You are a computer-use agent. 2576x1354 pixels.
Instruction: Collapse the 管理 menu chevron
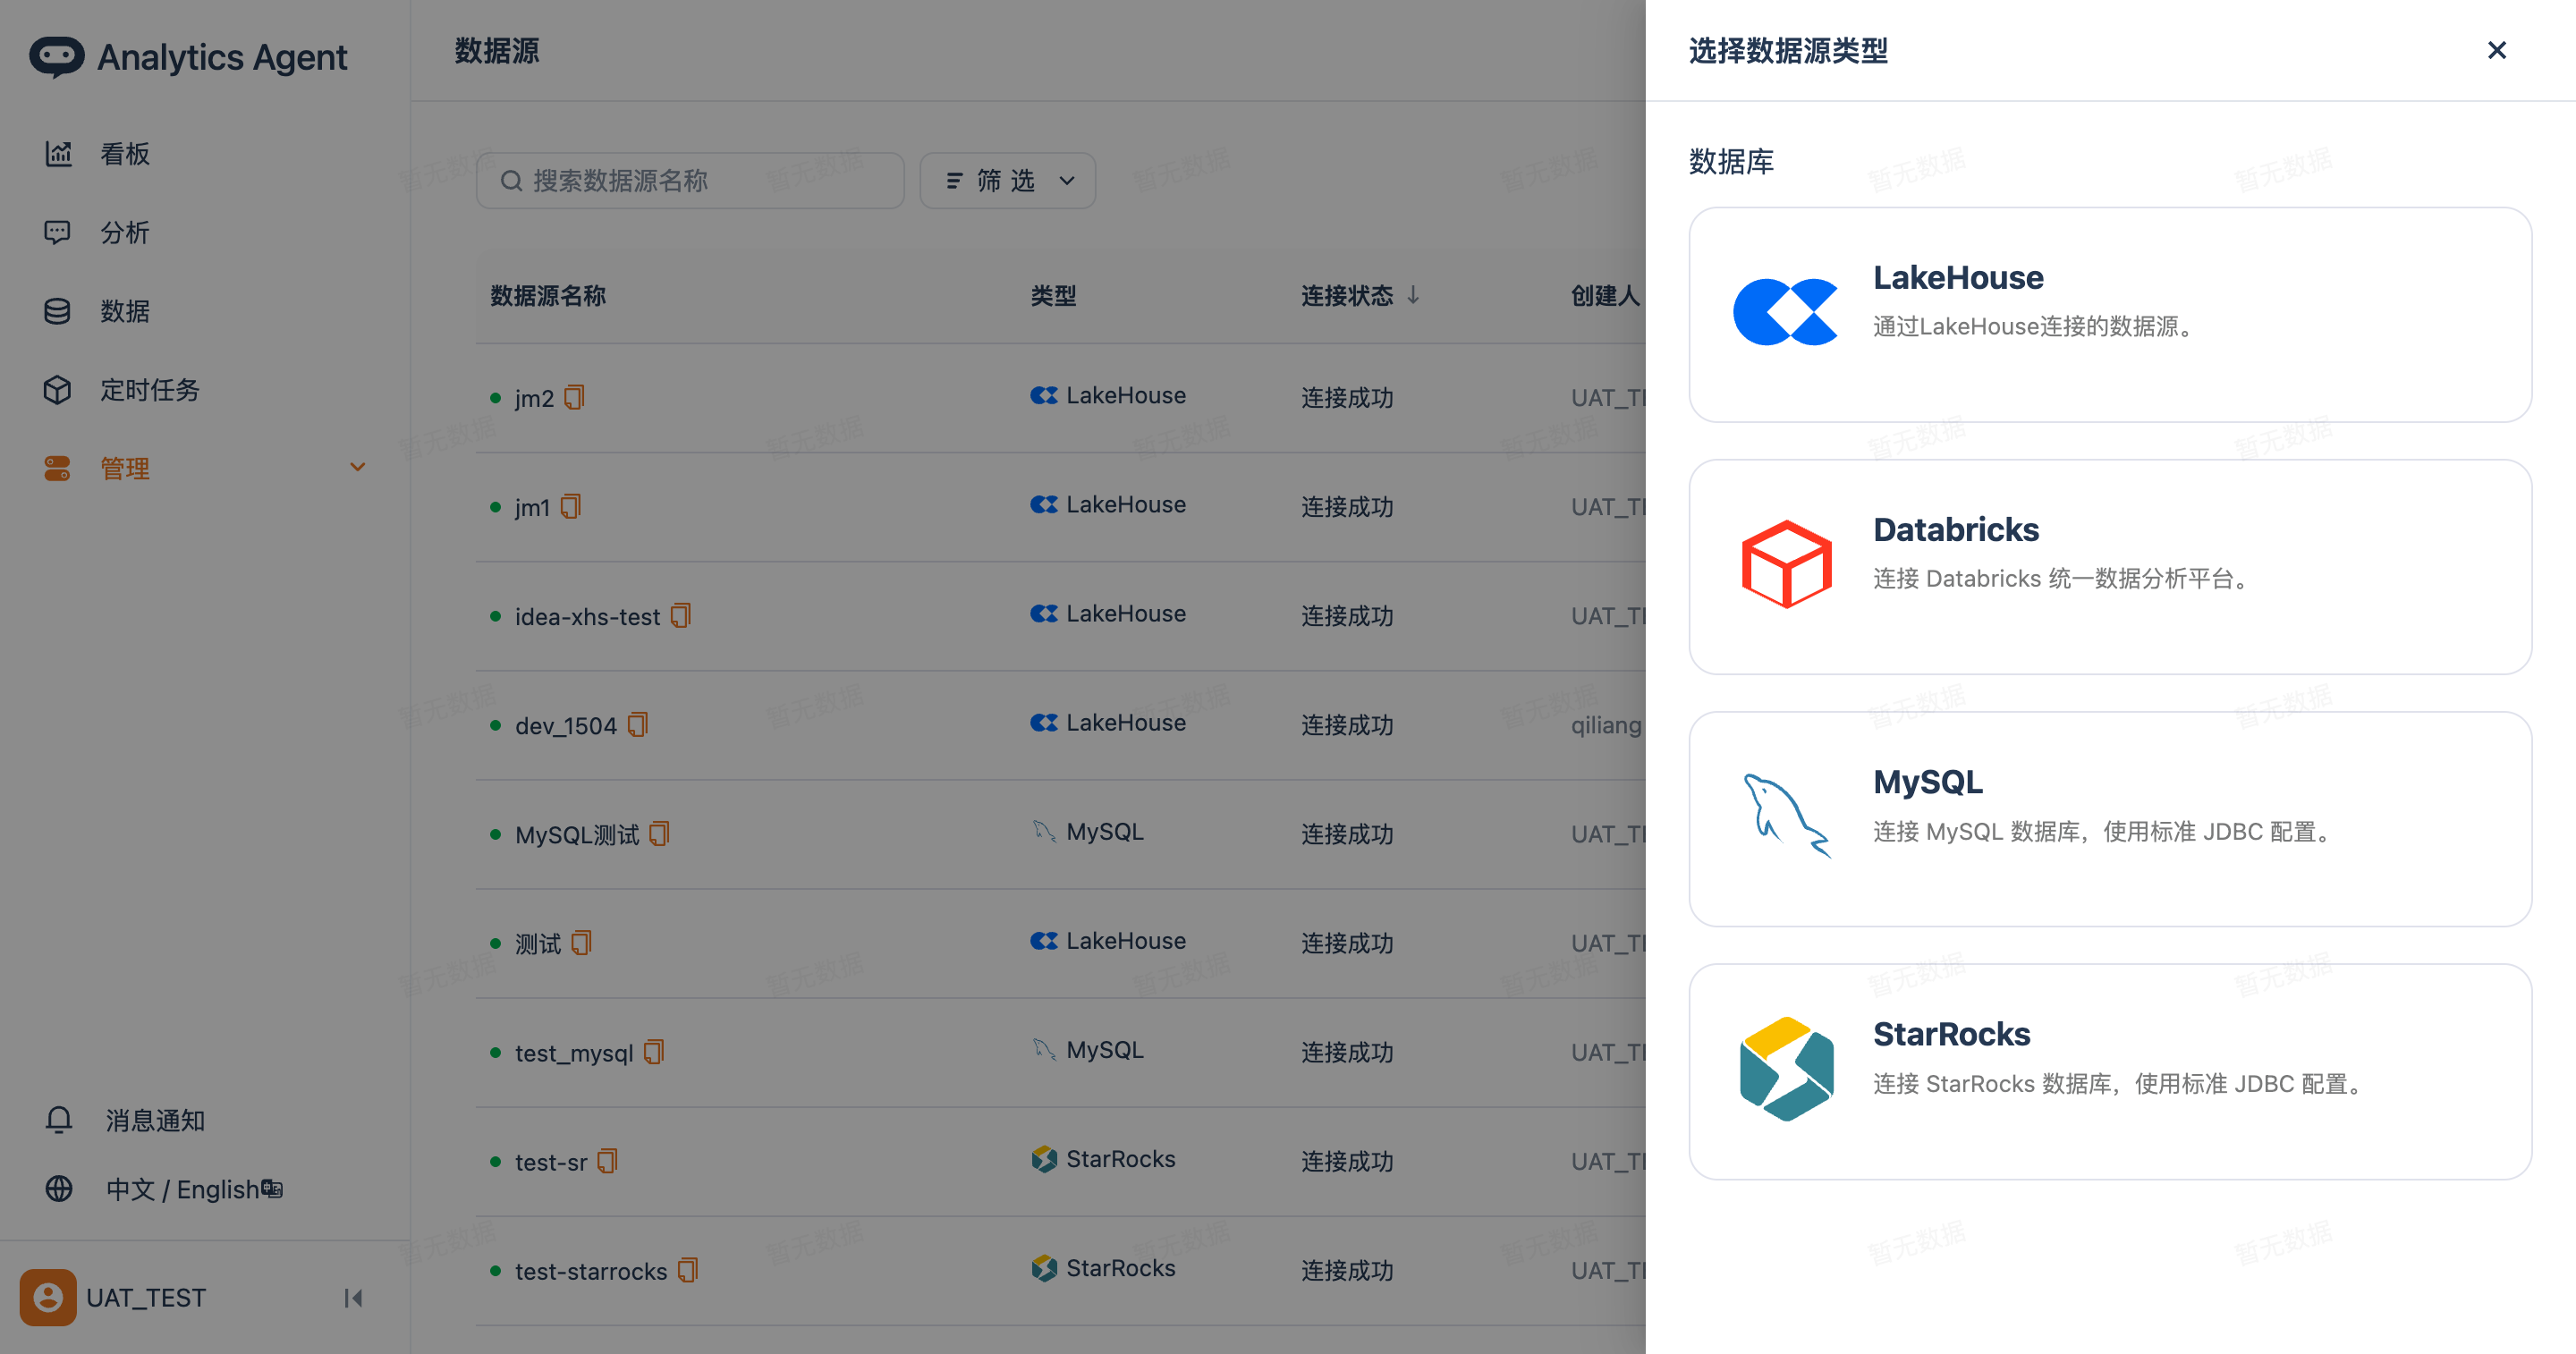click(x=357, y=468)
